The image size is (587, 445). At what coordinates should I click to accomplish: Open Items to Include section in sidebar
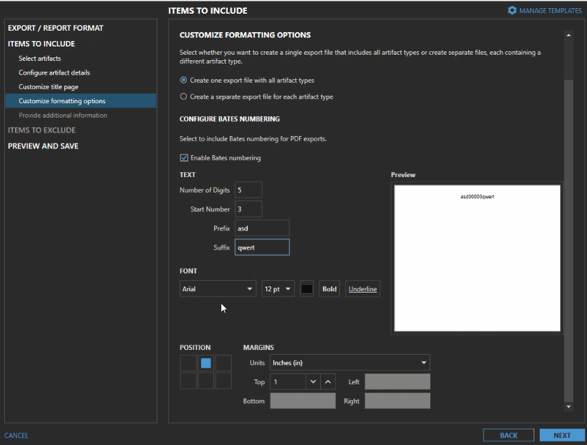41,44
